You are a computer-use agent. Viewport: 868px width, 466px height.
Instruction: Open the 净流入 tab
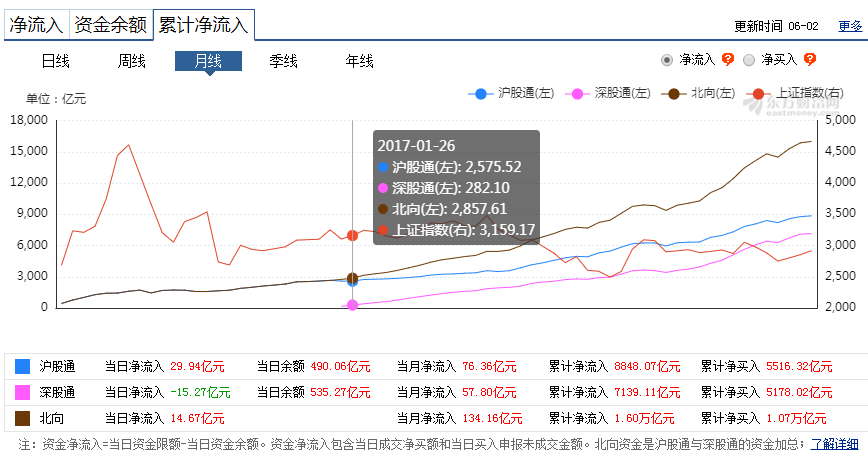point(37,25)
